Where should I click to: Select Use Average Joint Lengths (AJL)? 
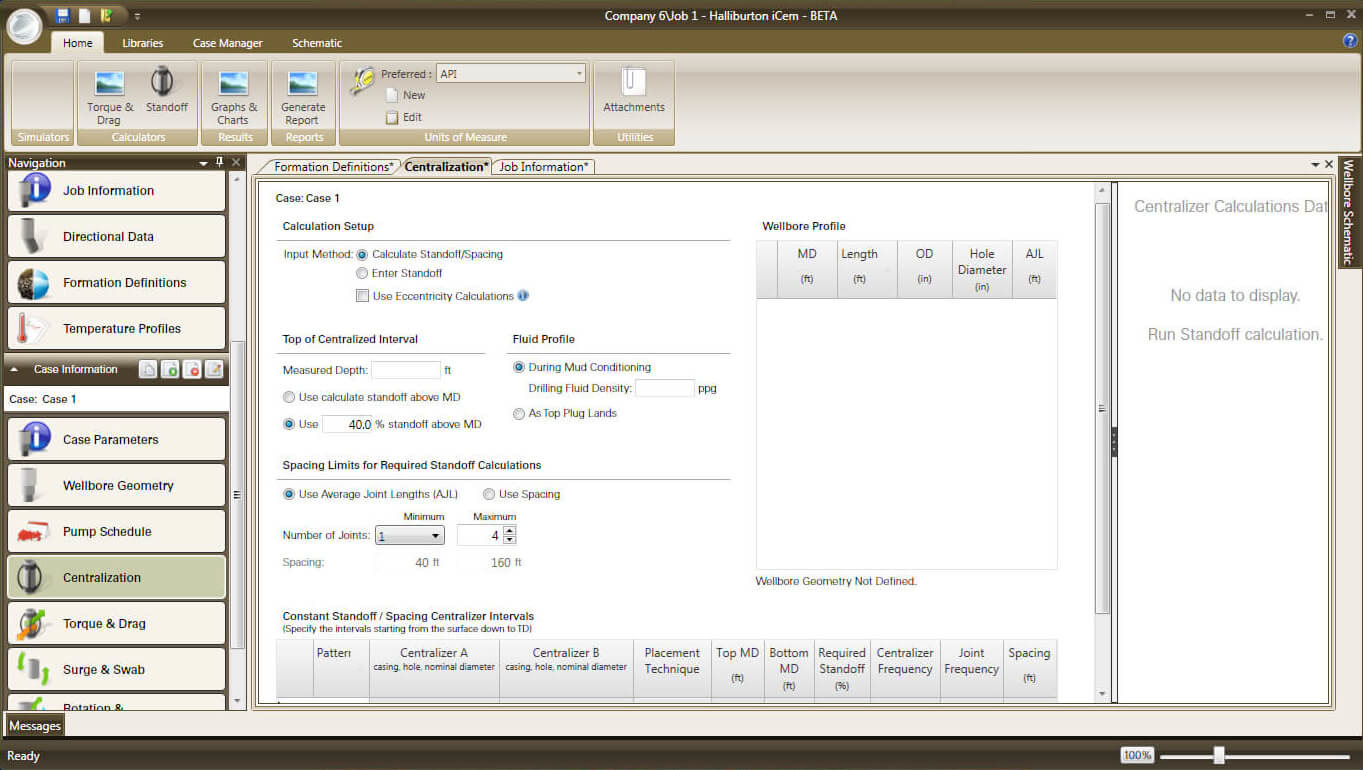pyautogui.click(x=289, y=494)
